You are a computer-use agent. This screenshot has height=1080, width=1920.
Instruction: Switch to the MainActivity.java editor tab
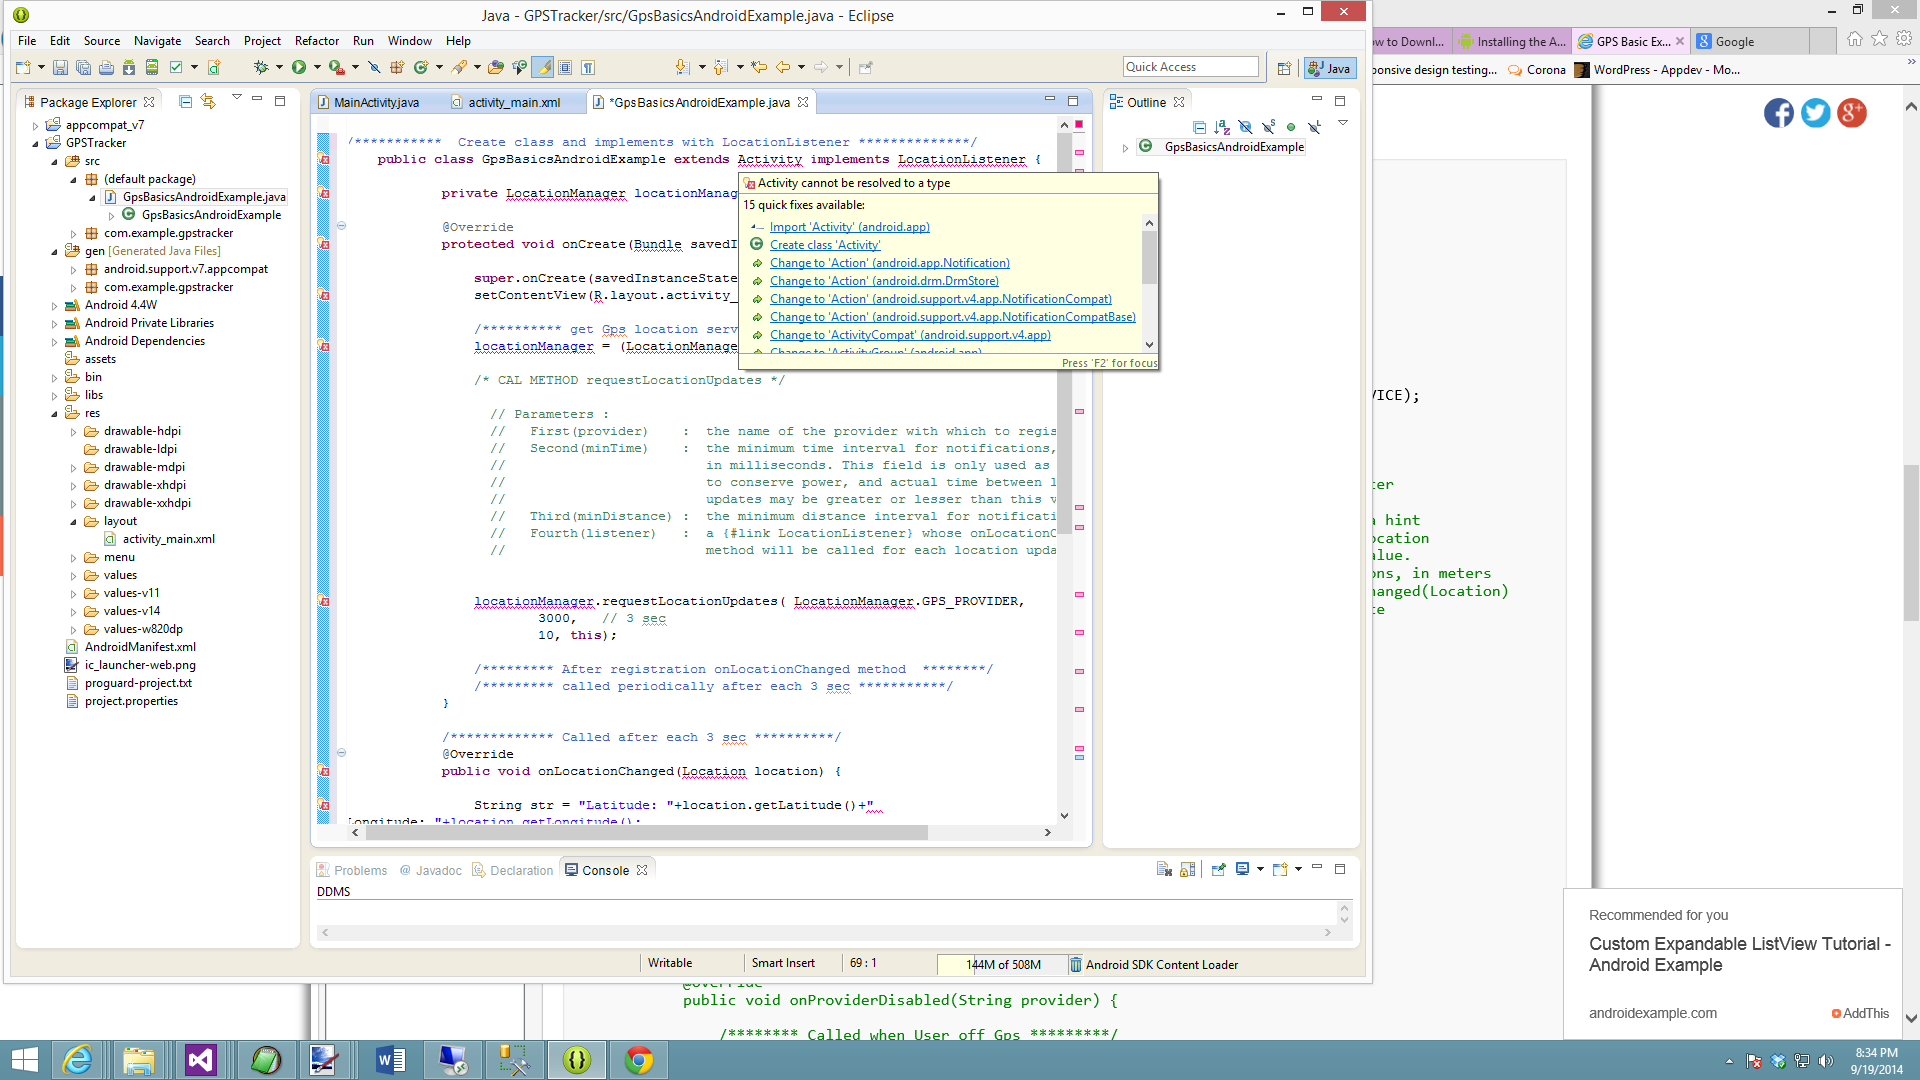[x=370, y=102]
